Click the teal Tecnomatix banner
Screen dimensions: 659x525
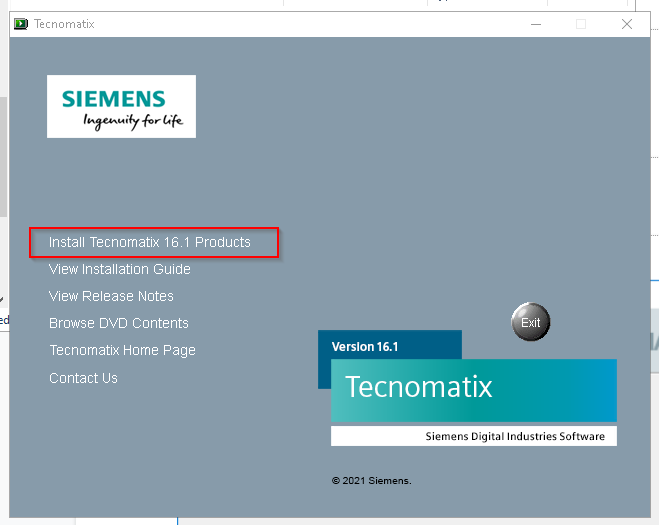[474, 390]
